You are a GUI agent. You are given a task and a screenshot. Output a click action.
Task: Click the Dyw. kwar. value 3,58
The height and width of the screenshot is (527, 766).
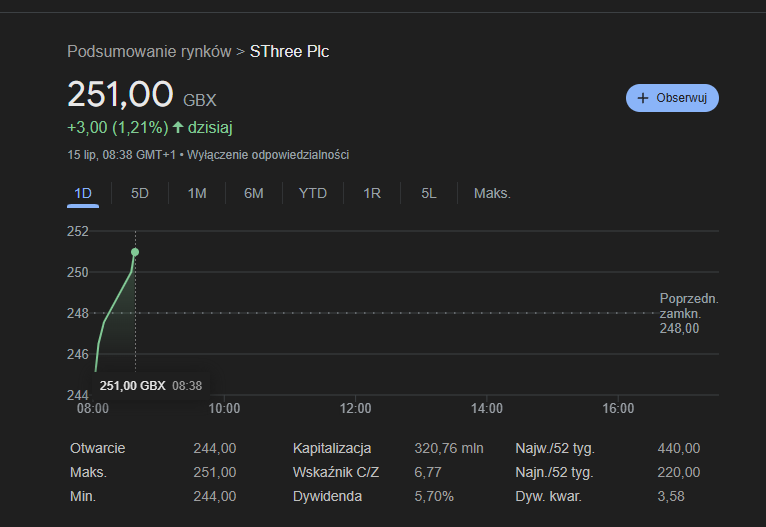point(671,496)
